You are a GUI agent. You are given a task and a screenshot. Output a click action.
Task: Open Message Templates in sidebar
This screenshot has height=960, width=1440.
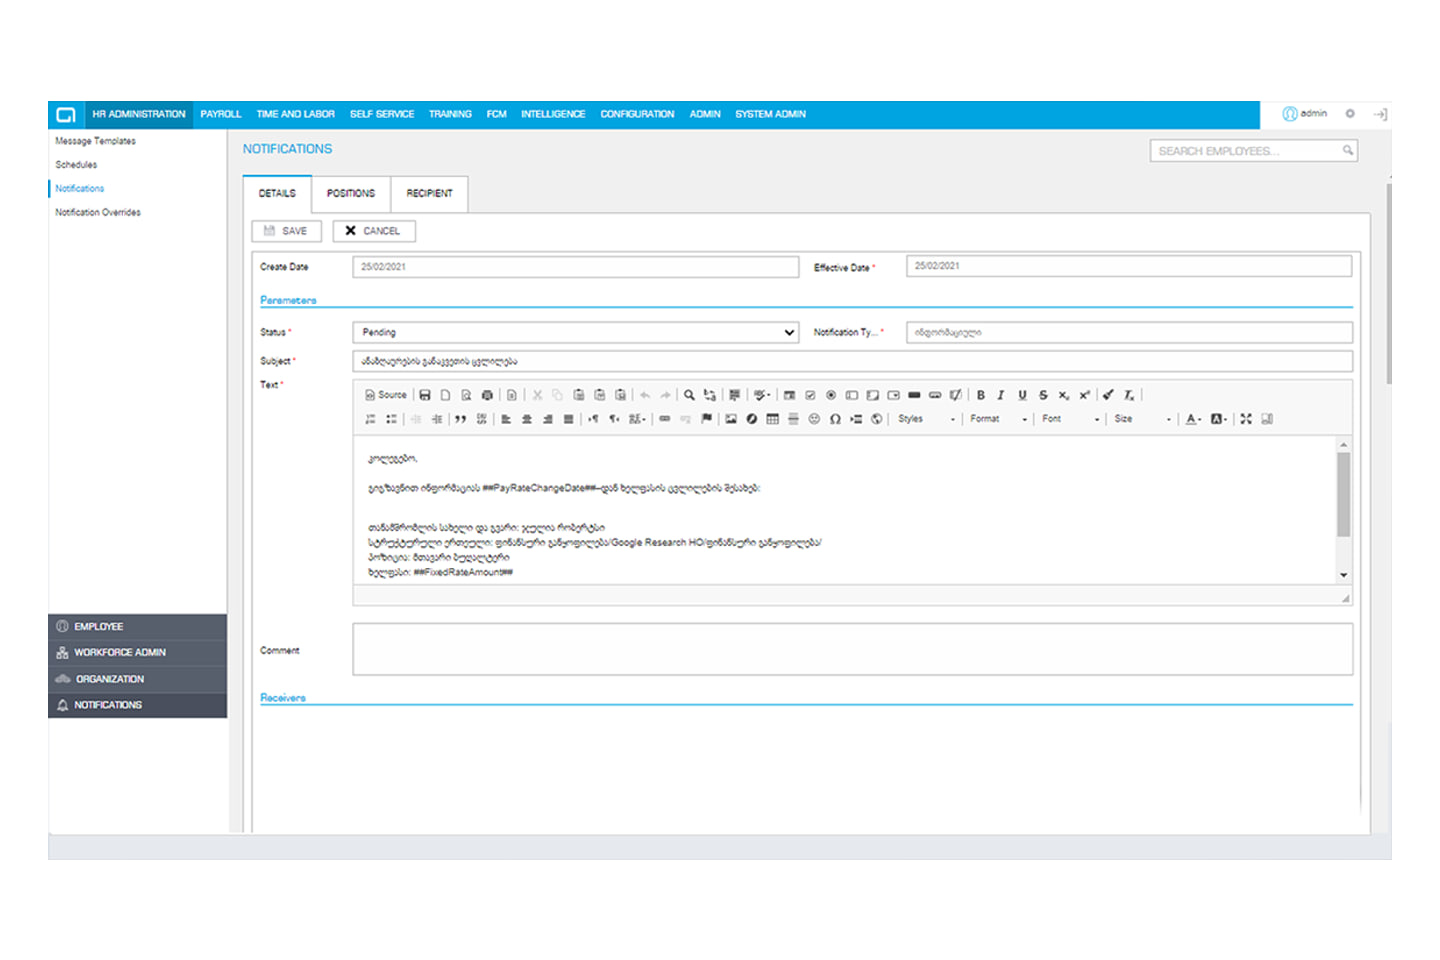pyautogui.click(x=96, y=141)
